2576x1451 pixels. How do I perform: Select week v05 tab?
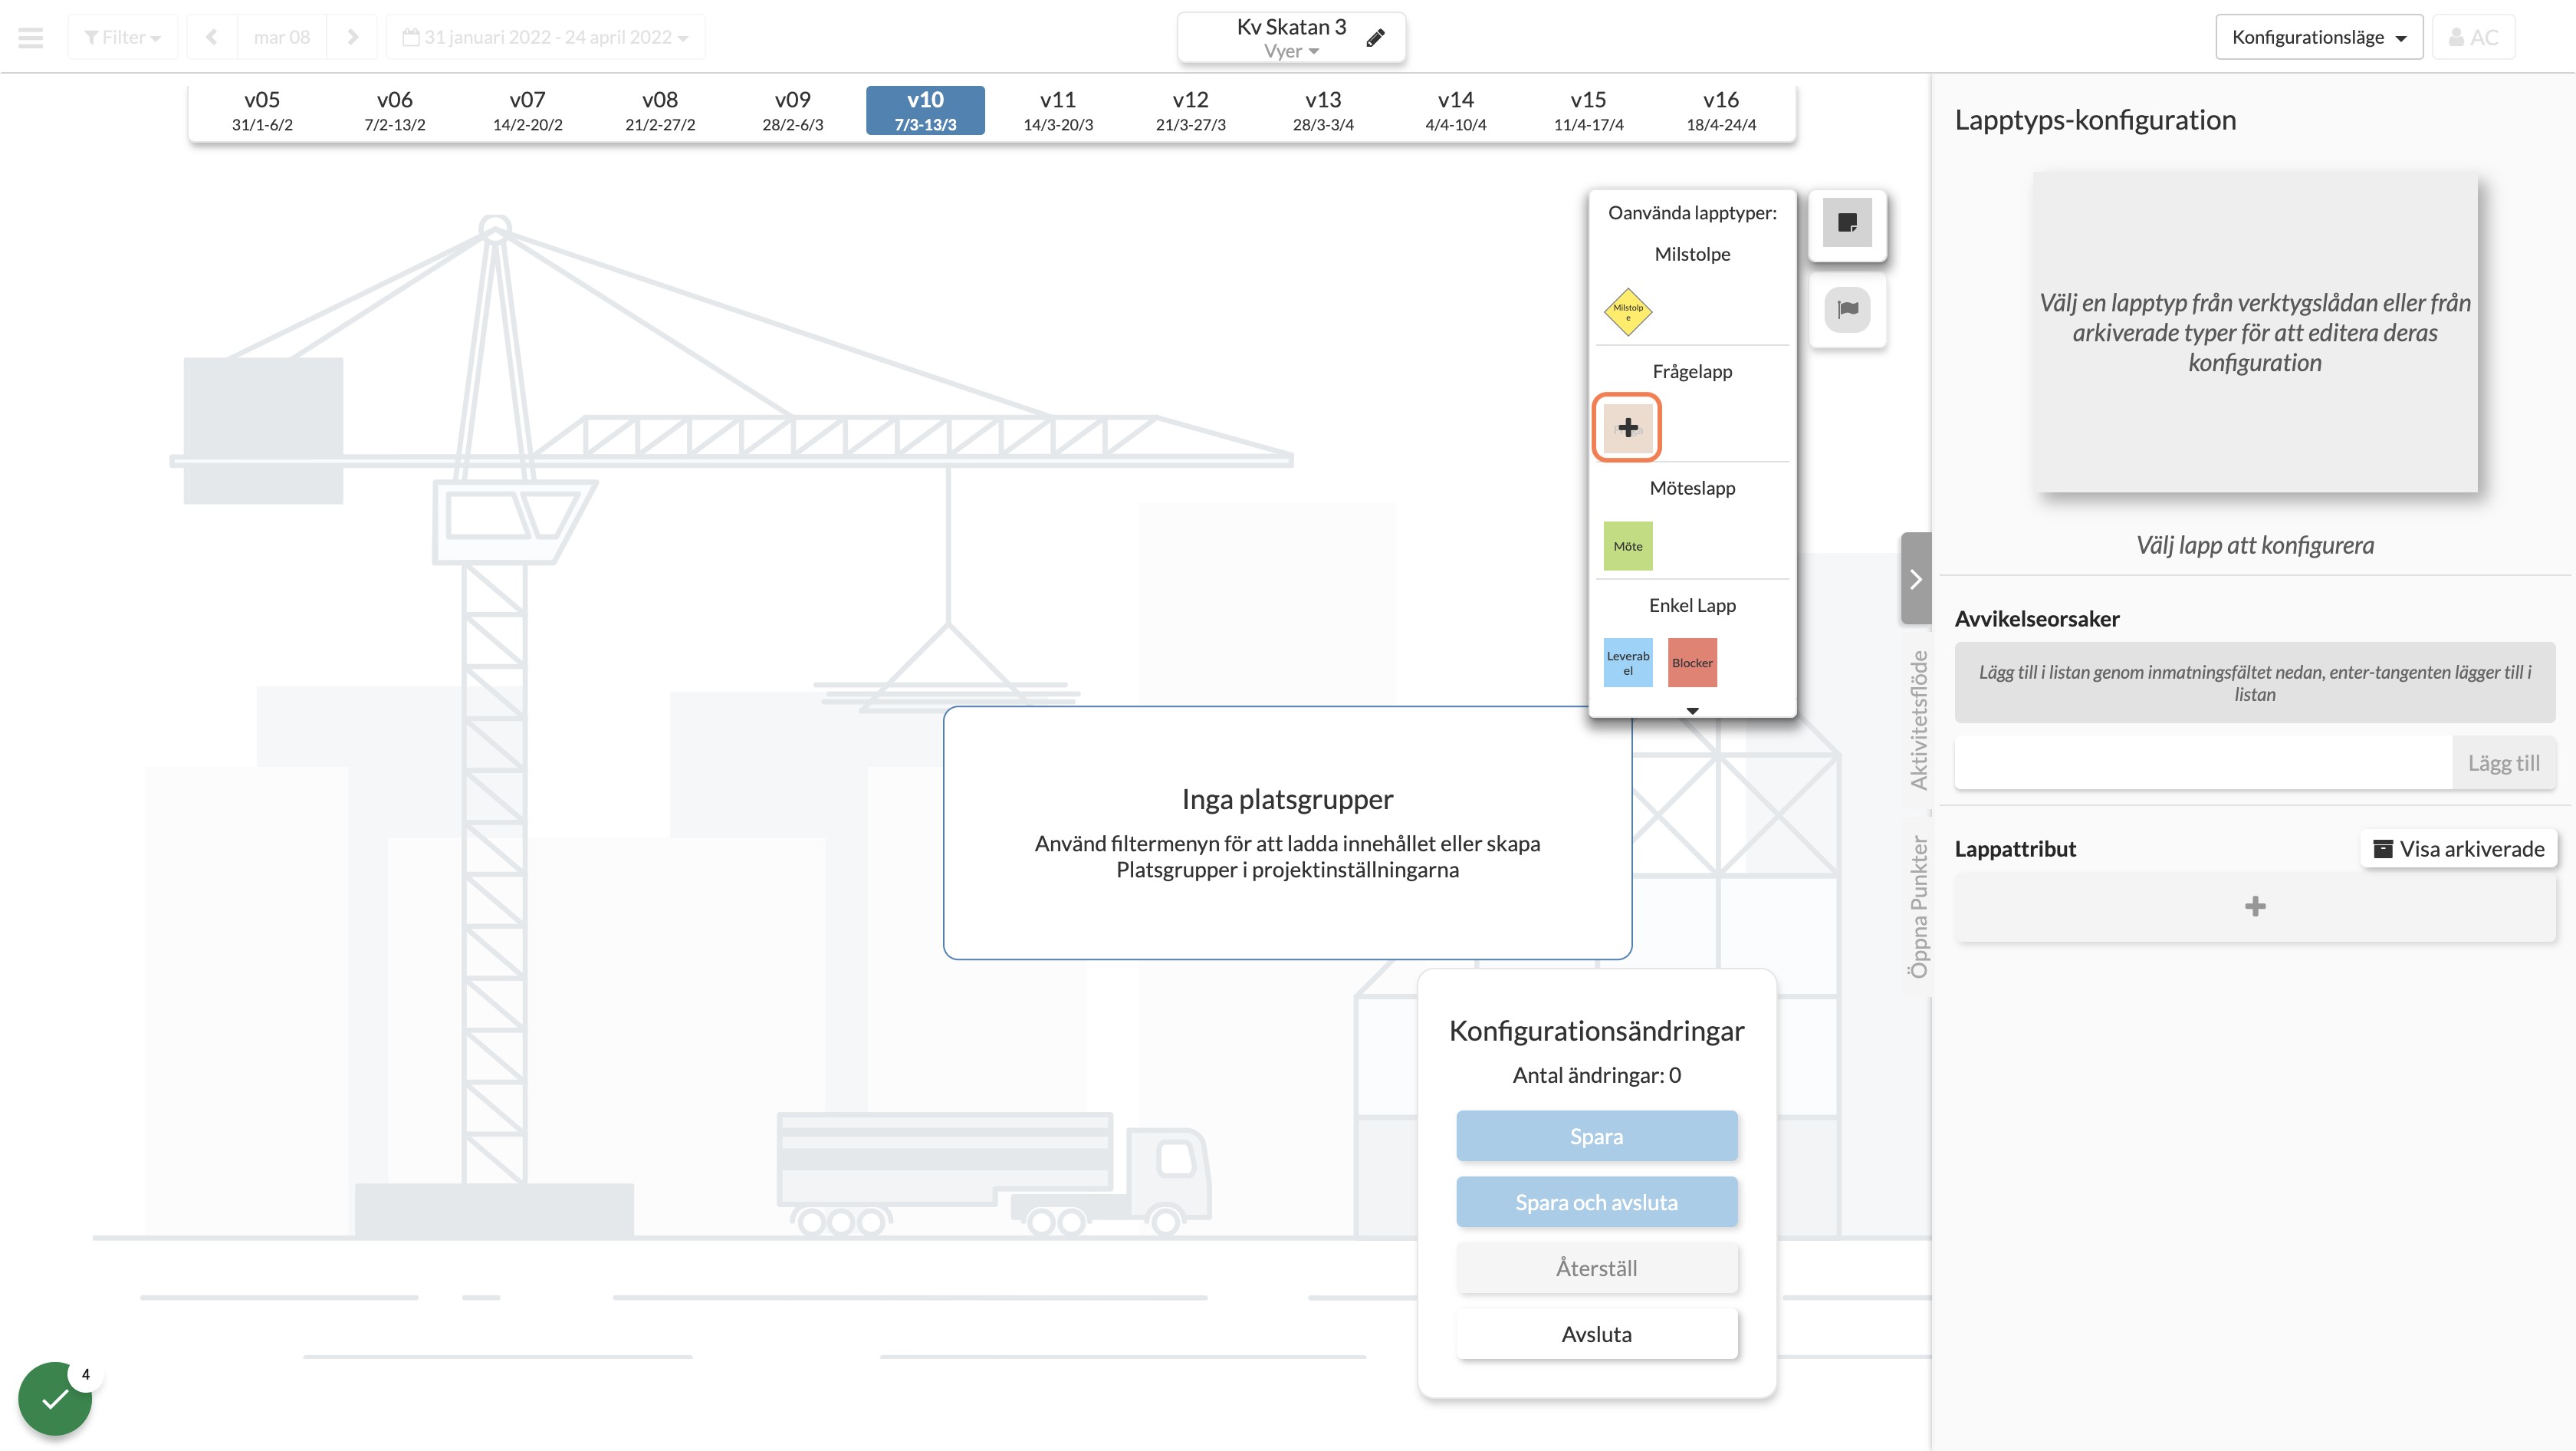[x=262, y=110]
